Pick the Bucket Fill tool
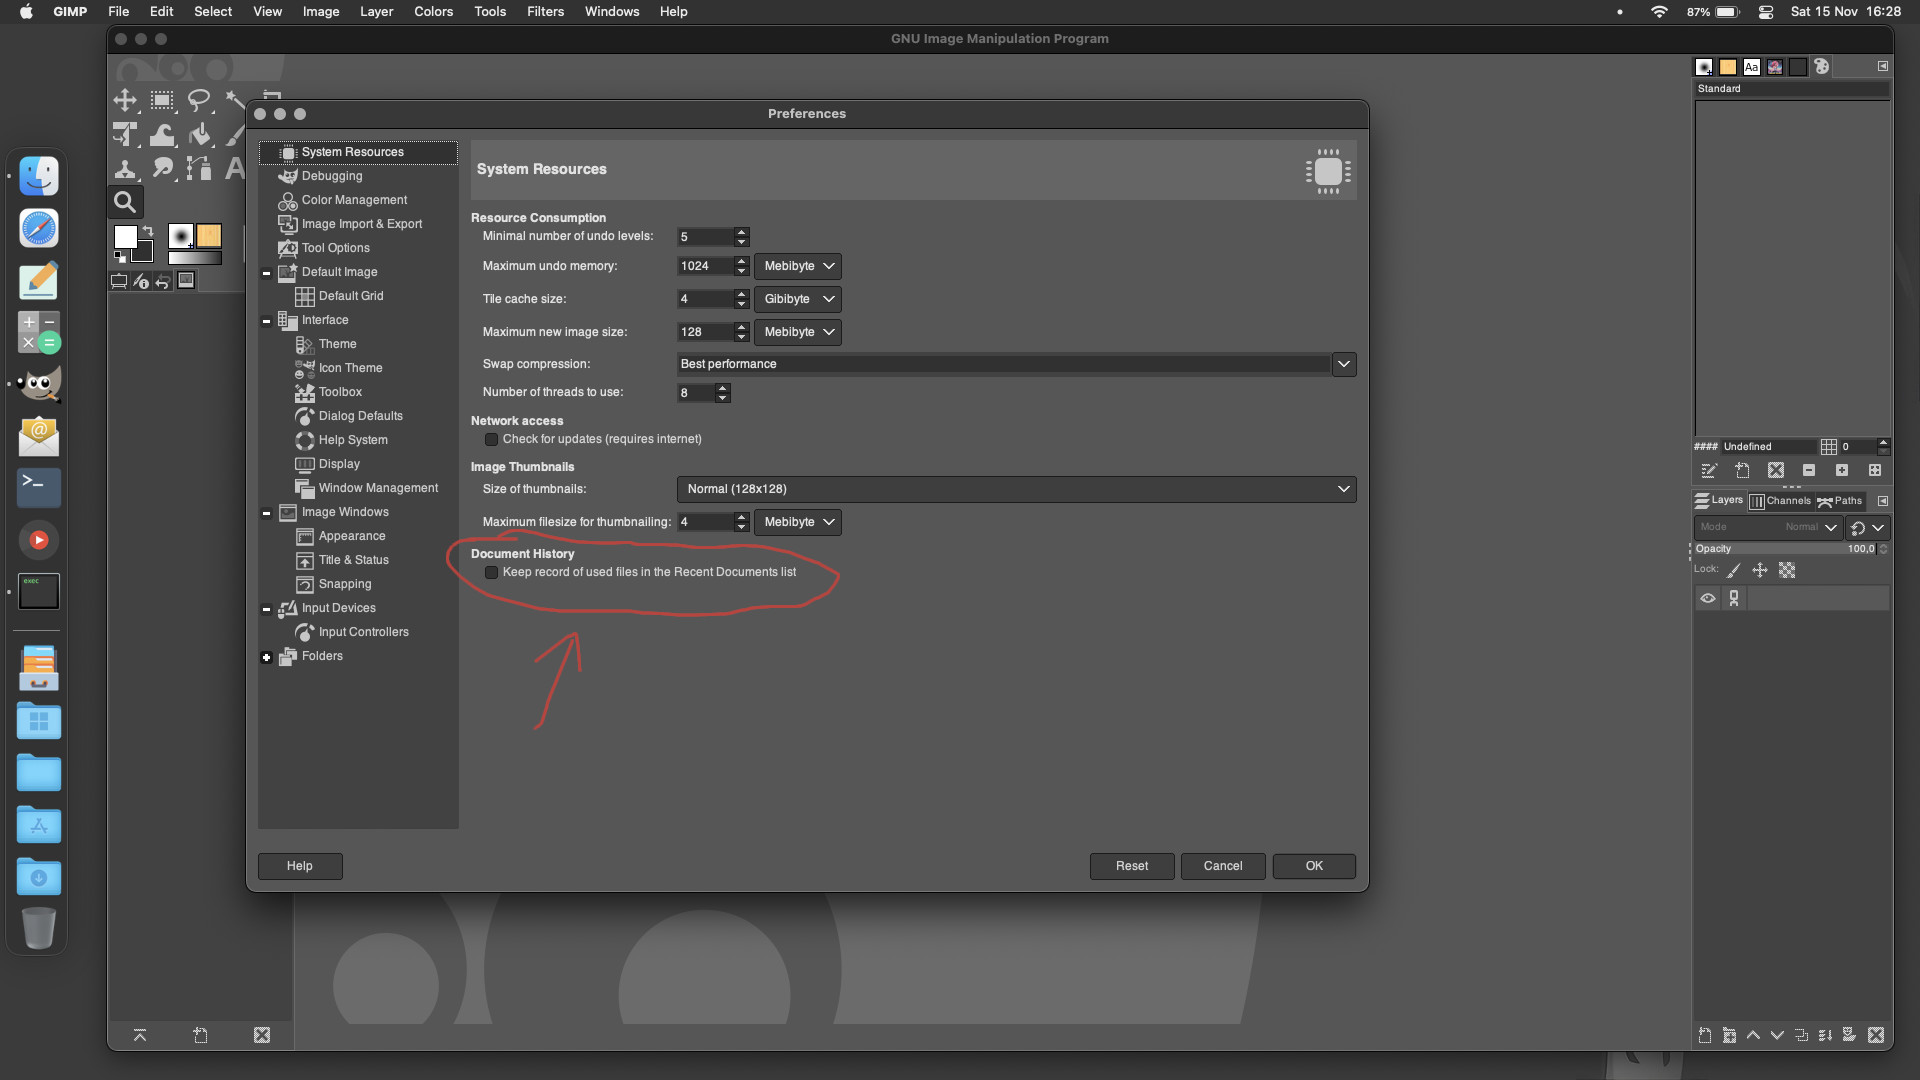Viewport: 1920px width, 1080px height. (199, 135)
